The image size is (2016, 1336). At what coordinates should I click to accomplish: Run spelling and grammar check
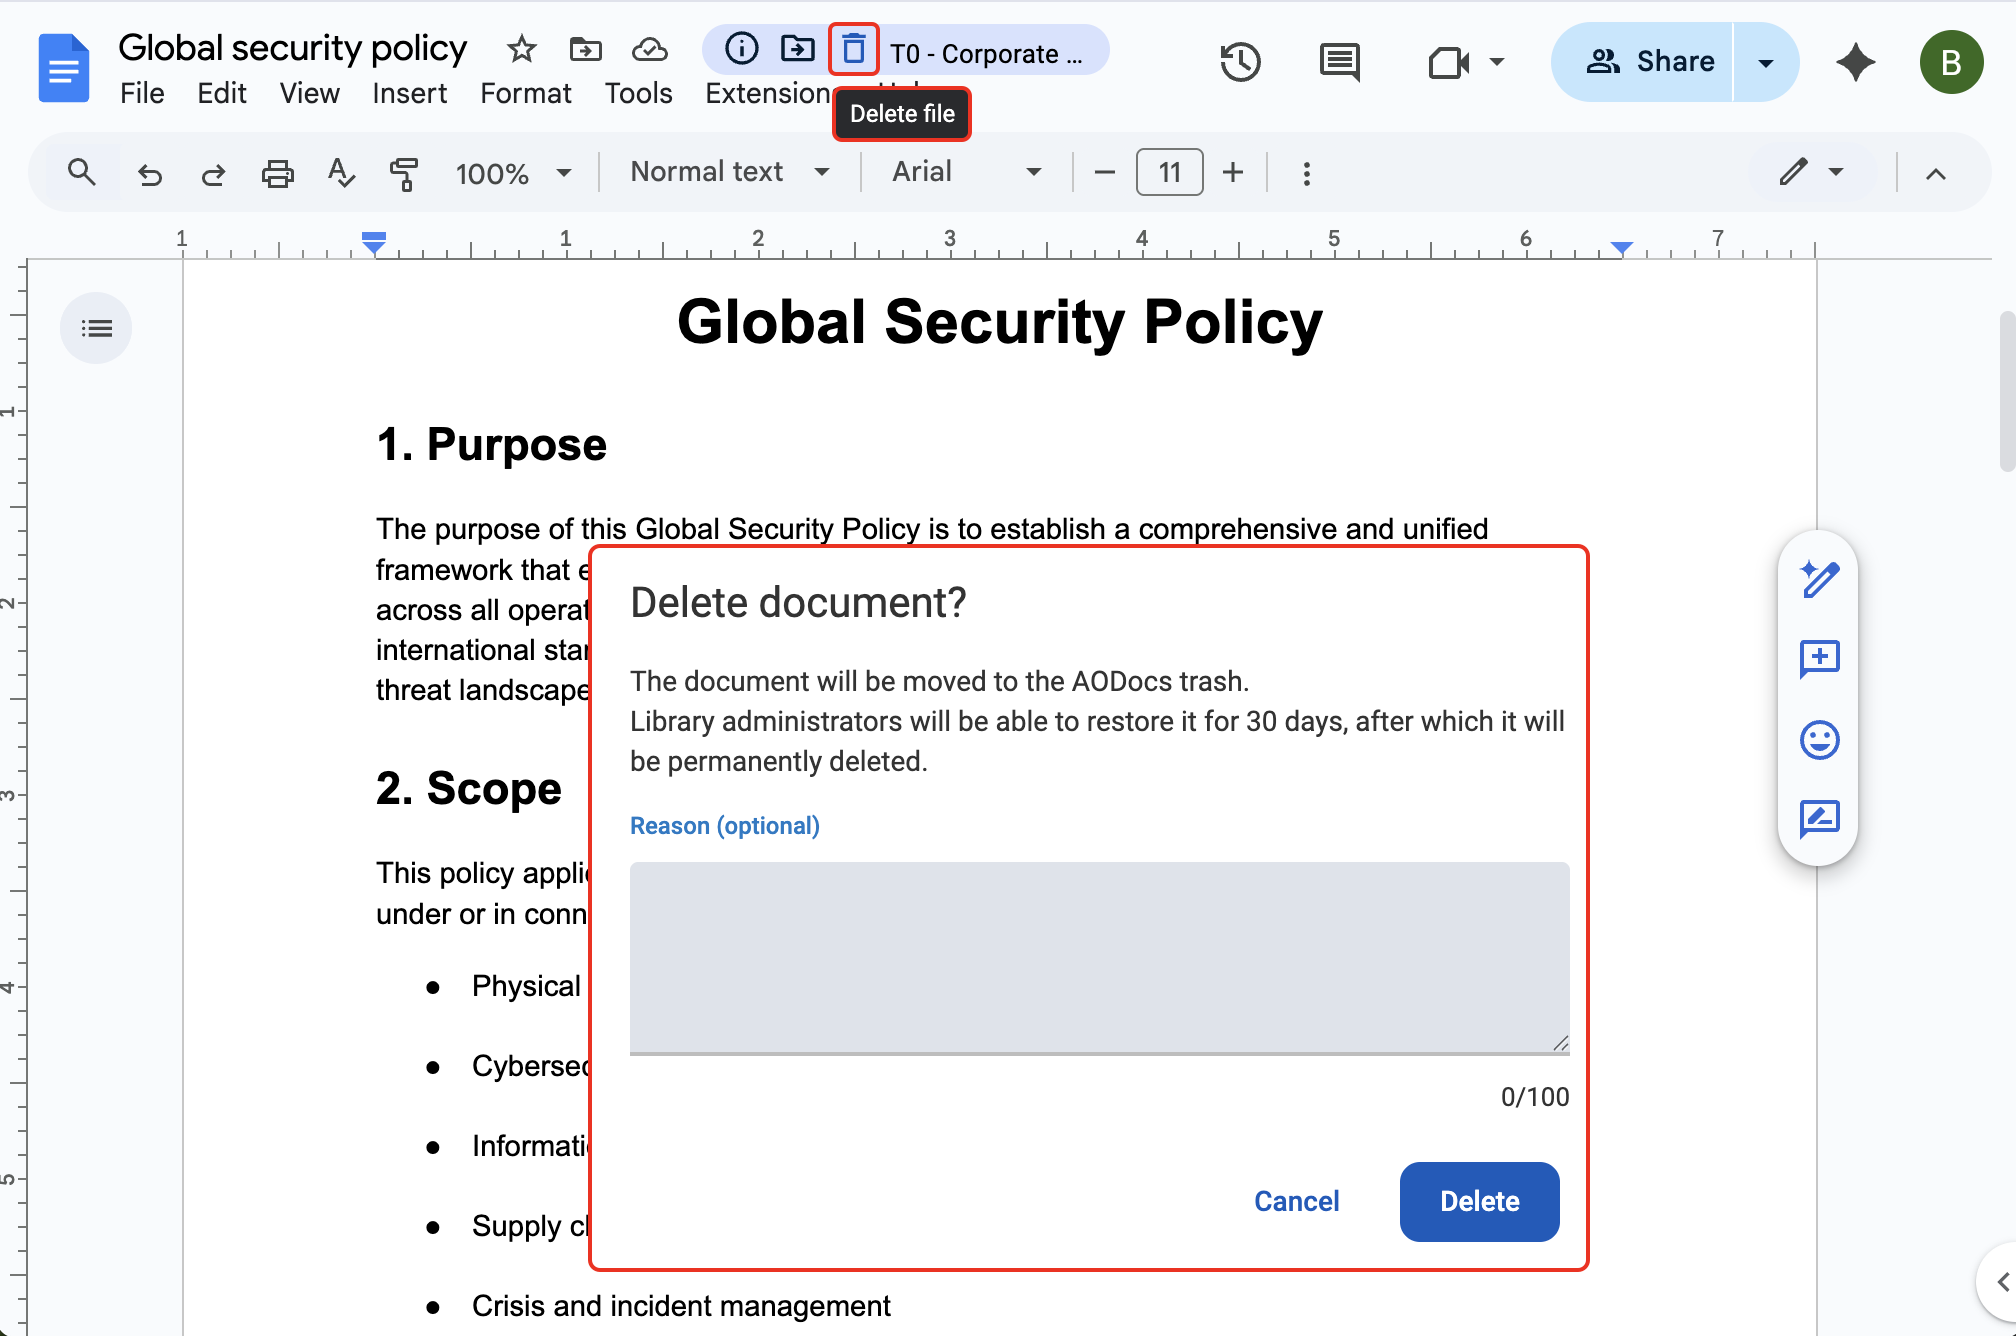tap(341, 173)
